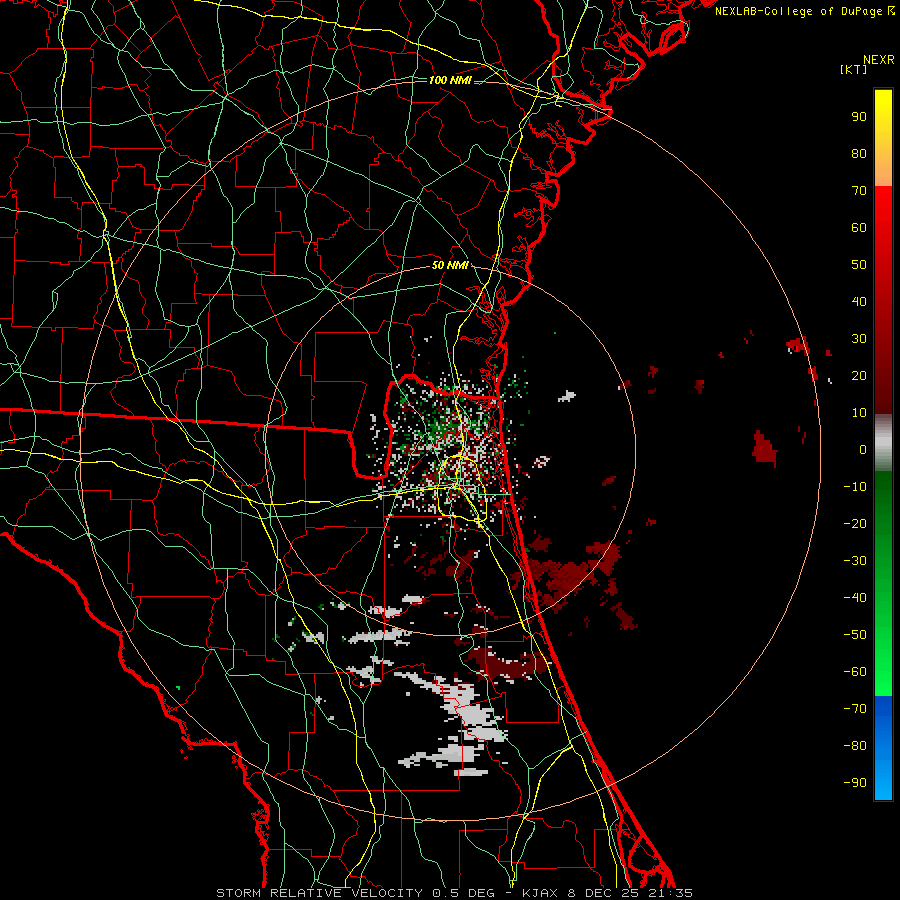Click the NEXR label above the color bar
Image resolution: width=900 pixels, height=900 pixels.
point(879,60)
